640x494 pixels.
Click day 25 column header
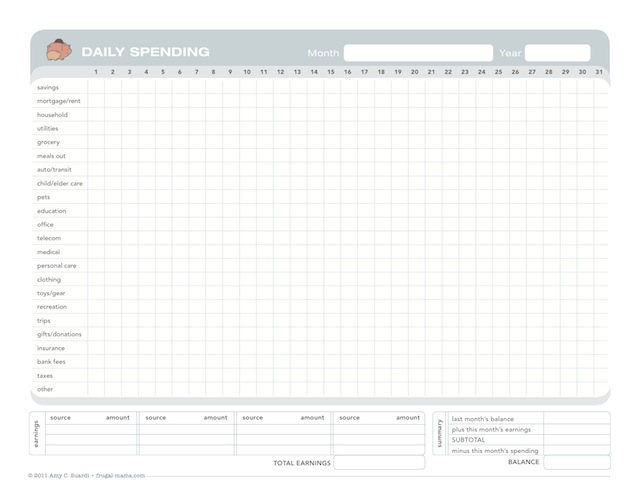(498, 72)
